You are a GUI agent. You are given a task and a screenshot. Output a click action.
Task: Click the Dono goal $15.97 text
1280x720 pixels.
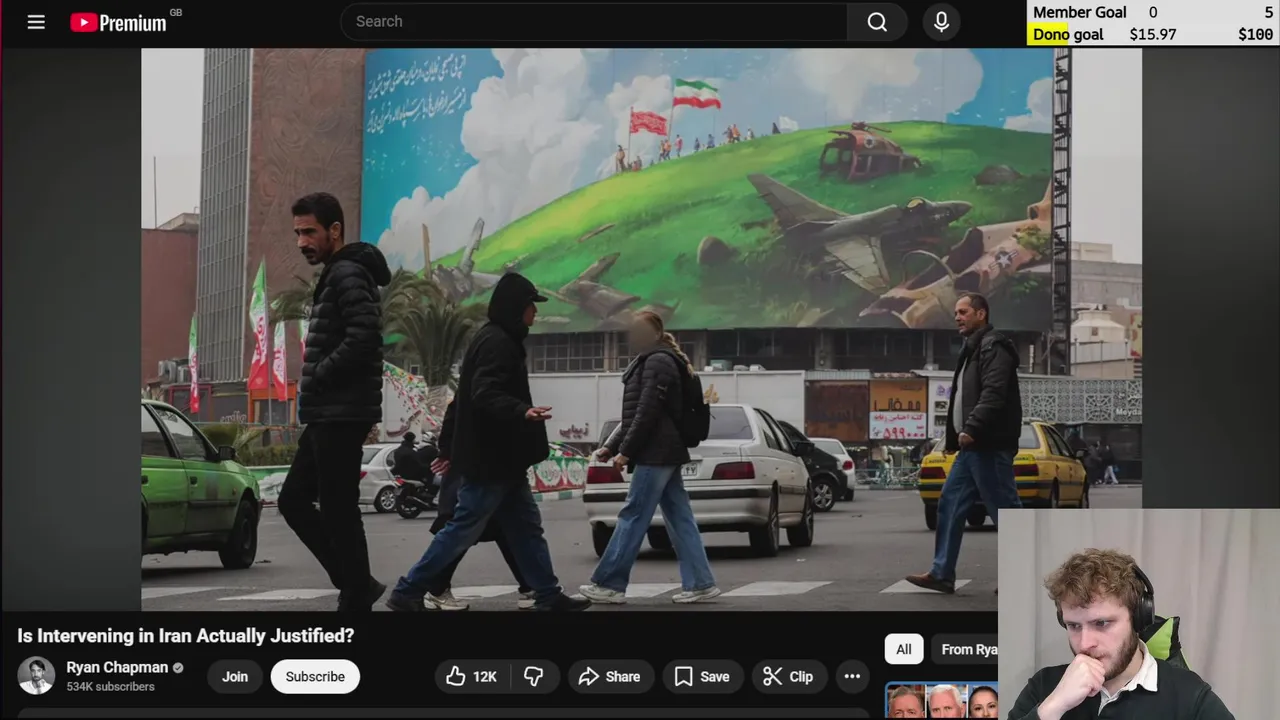[1104, 34]
